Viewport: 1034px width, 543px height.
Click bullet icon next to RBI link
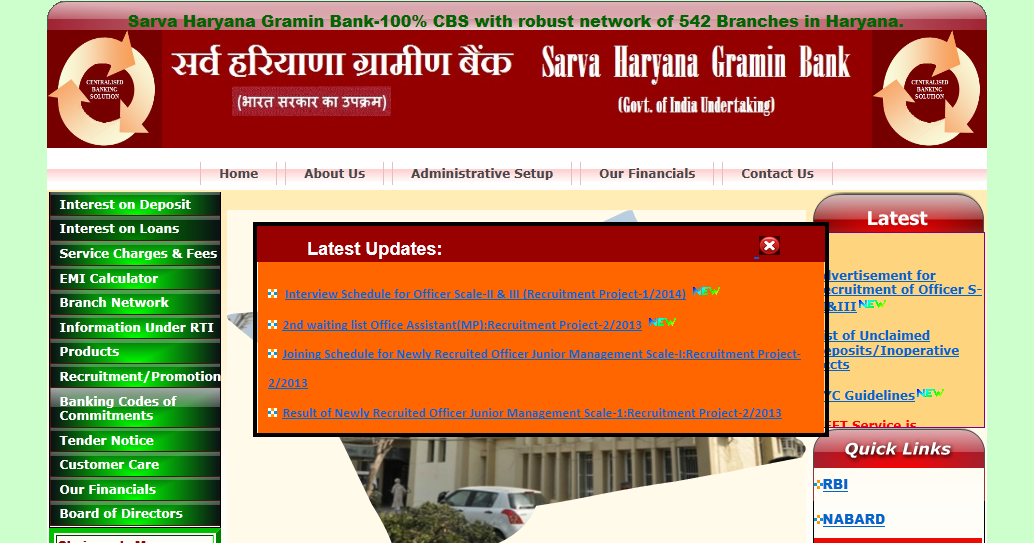819,484
